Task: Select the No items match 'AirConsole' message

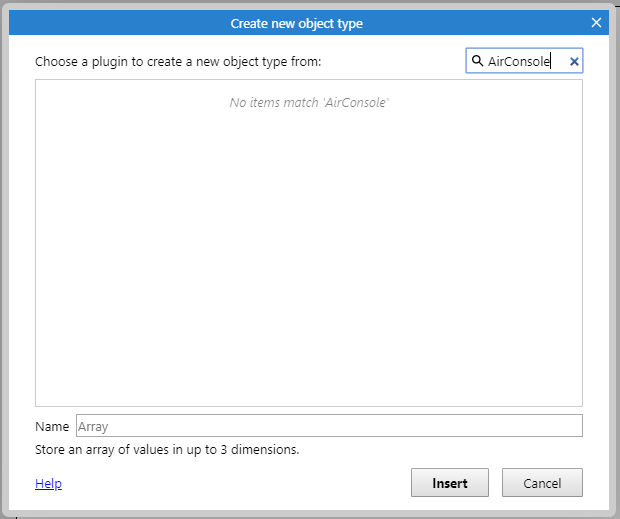Action: coord(309,103)
